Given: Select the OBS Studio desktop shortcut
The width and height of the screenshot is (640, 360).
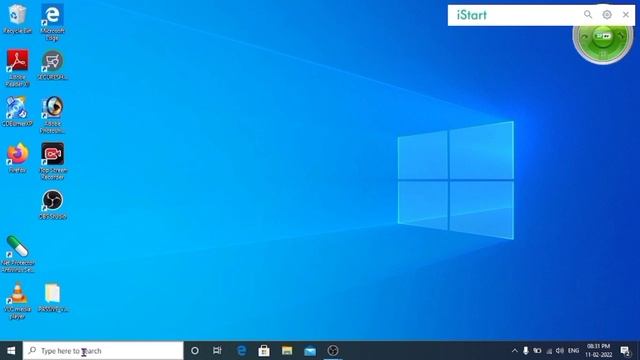Looking at the screenshot, I should pyautogui.click(x=52, y=205).
